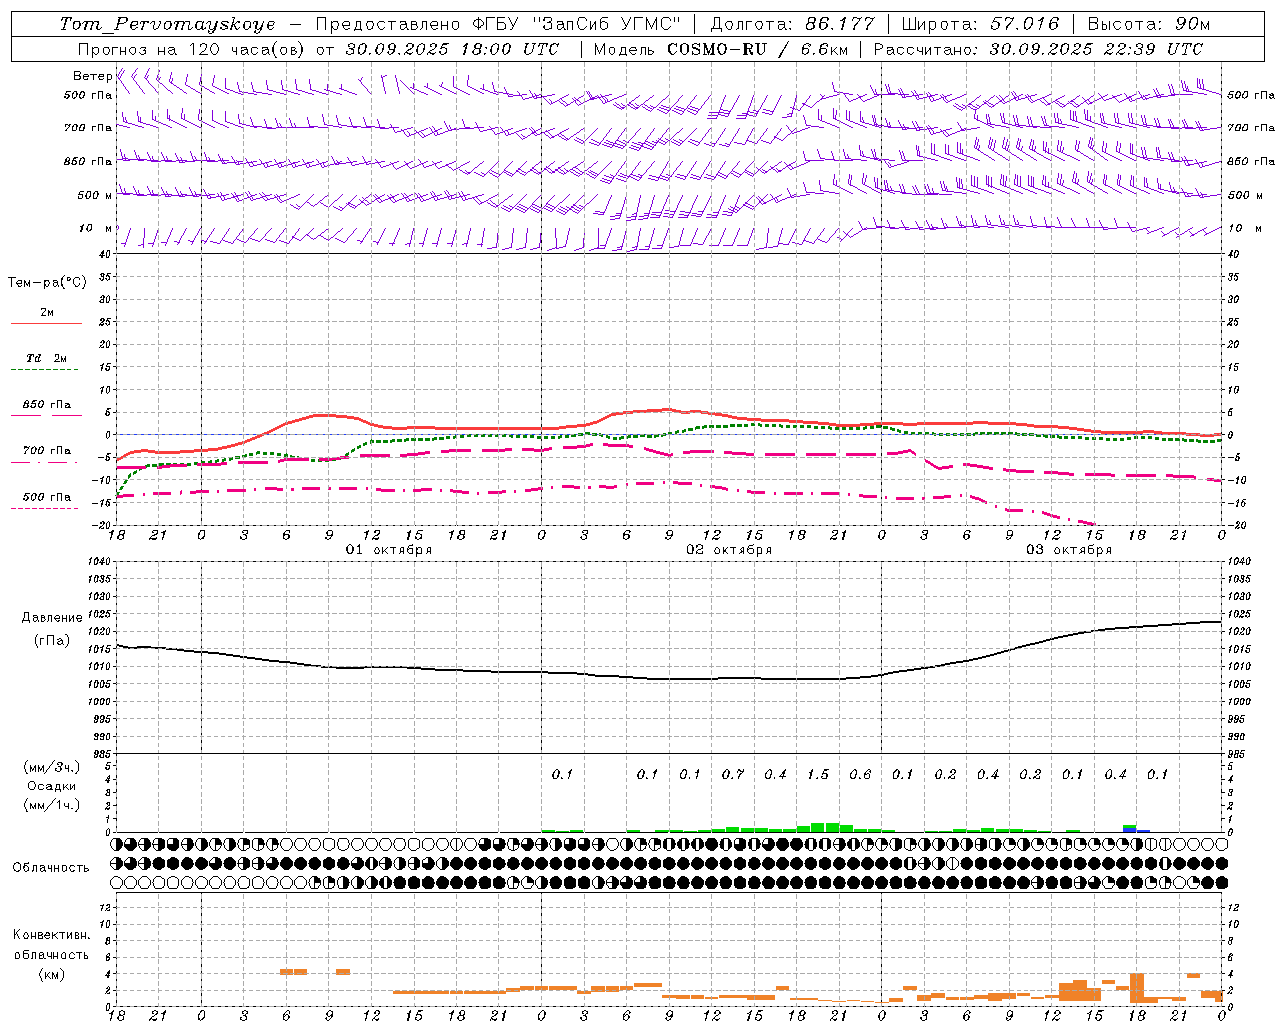Click the 1.5 precipitation total value

tap(818, 774)
